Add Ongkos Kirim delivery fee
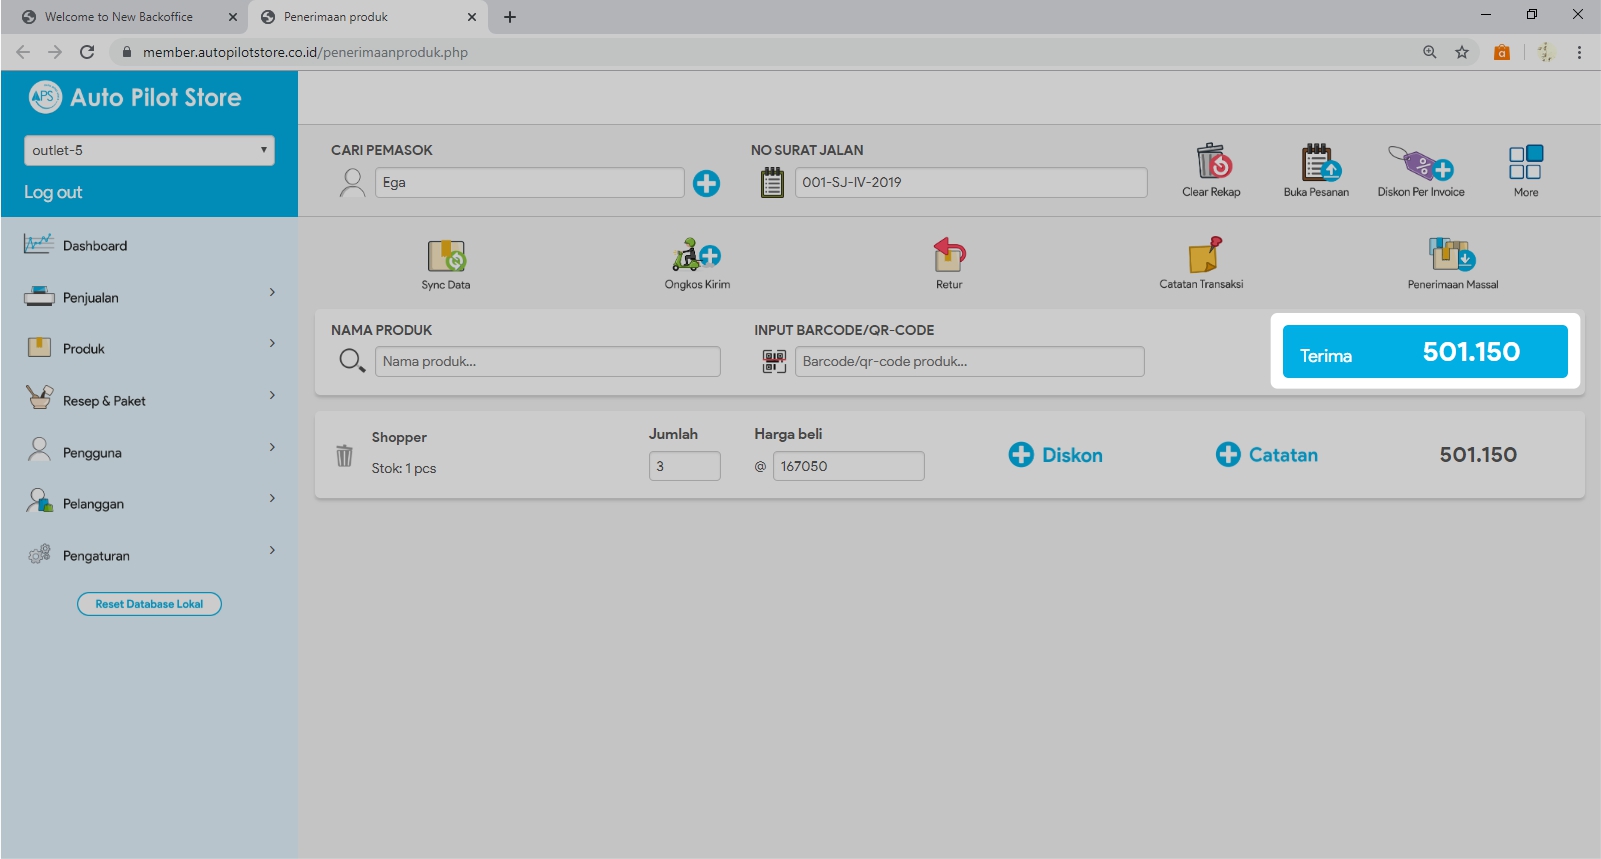This screenshot has width=1601, height=859. tap(697, 256)
